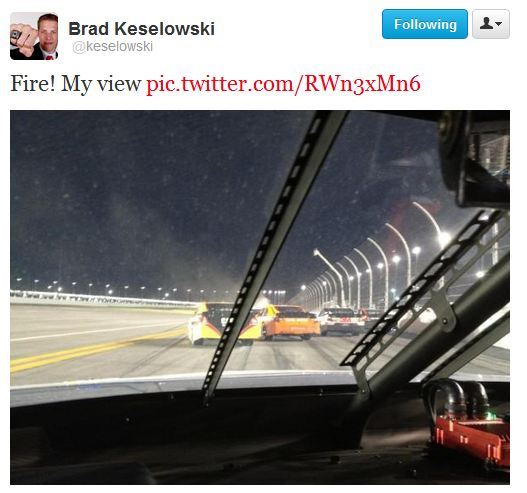The width and height of the screenshot is (527, 493).
Task: Open the pic.twitter.com/RWn3xMn6 link
Action: 283,83
